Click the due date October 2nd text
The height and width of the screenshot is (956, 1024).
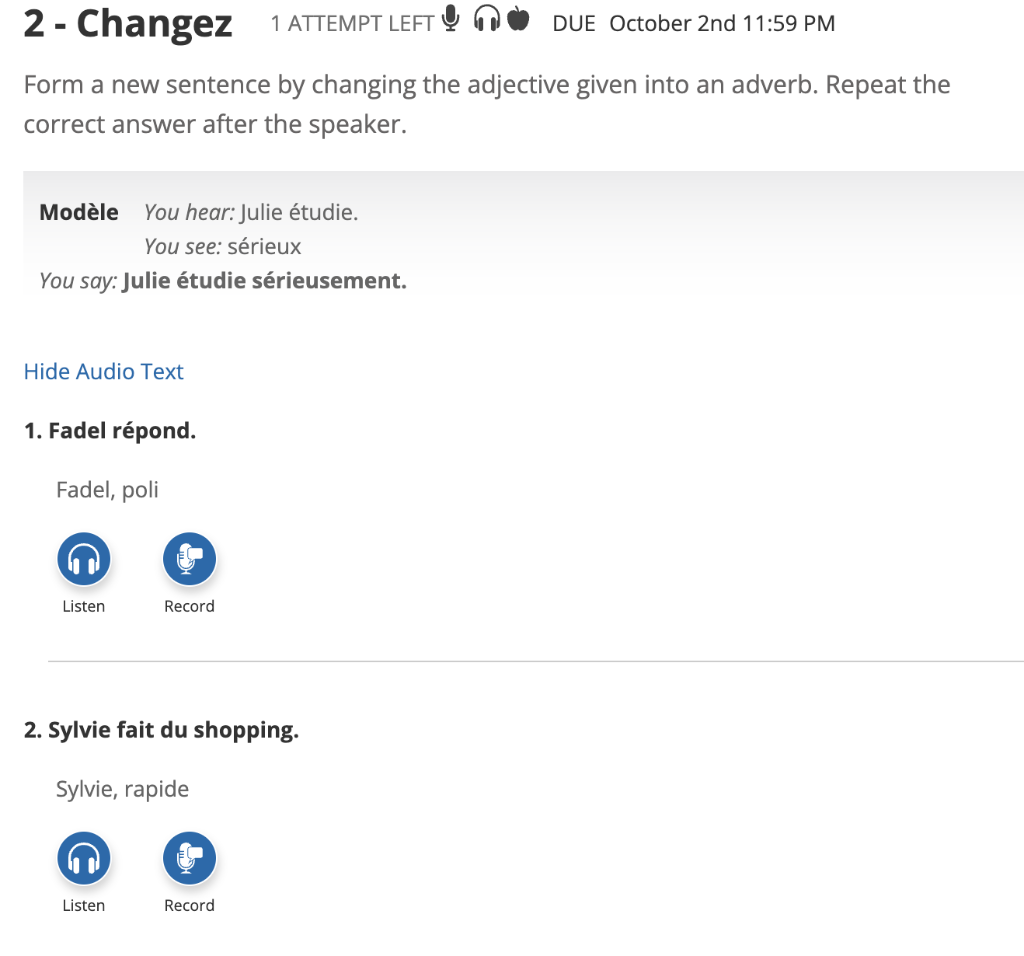tap(721, 23)
